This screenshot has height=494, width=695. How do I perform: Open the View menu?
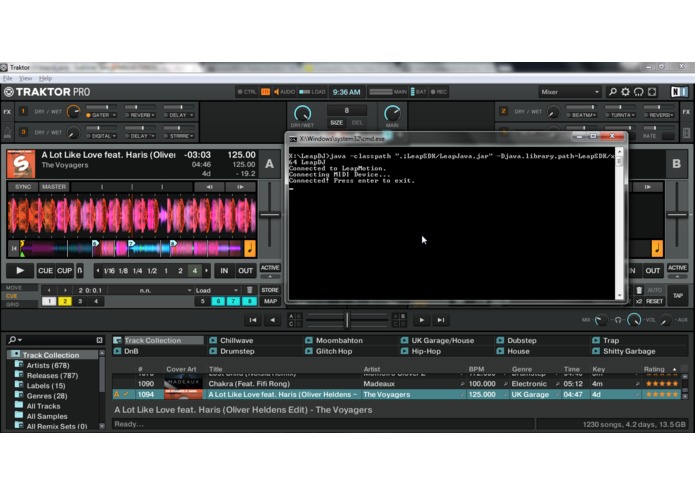click(x=25, y=78)
